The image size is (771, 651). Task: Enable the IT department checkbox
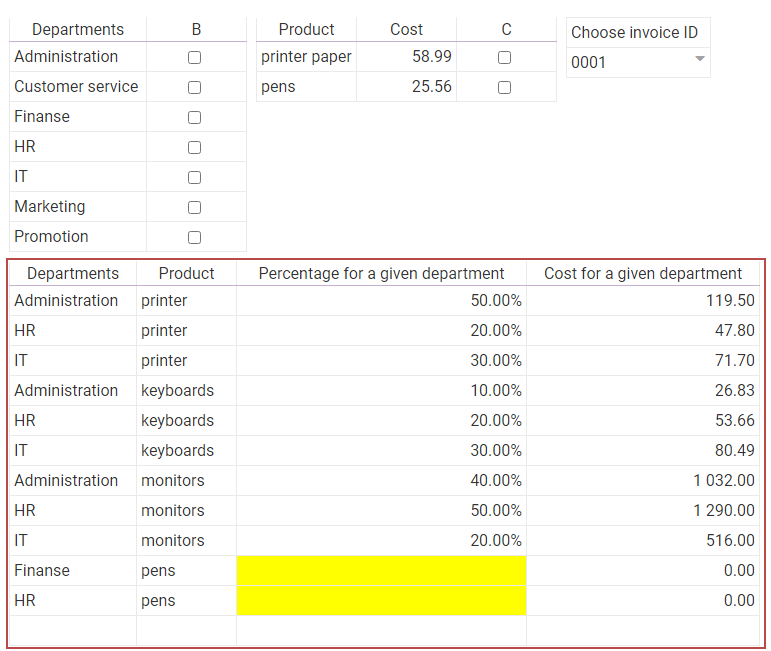194,178
